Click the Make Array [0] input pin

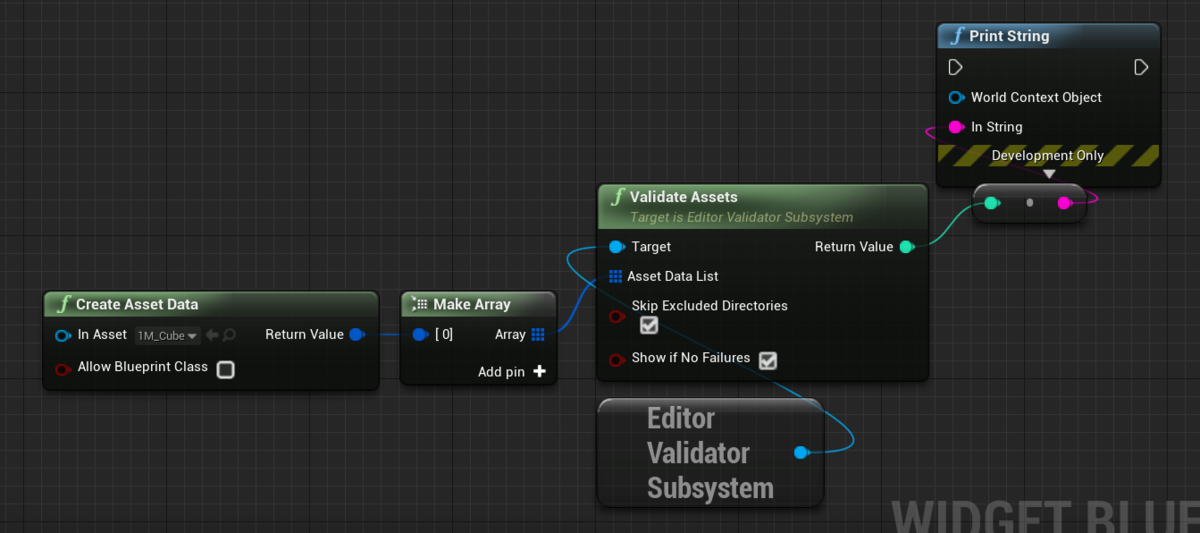tap(420, 335)
